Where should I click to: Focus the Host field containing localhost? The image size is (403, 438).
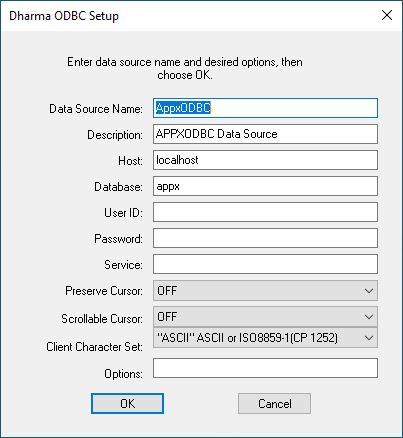coord(265,160)
